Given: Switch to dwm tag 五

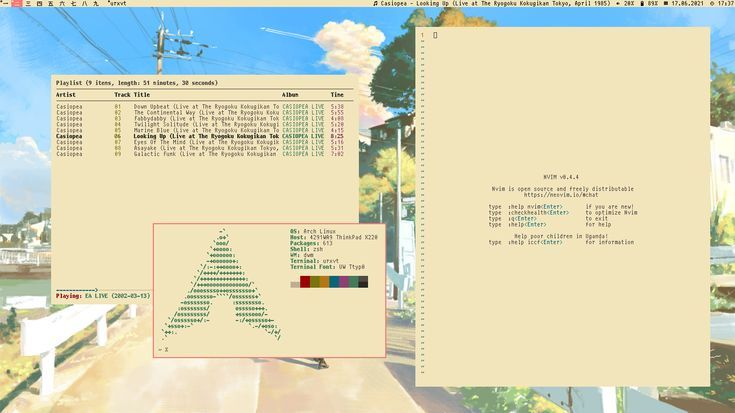Looking at the screenshot, I should point(51,3).
